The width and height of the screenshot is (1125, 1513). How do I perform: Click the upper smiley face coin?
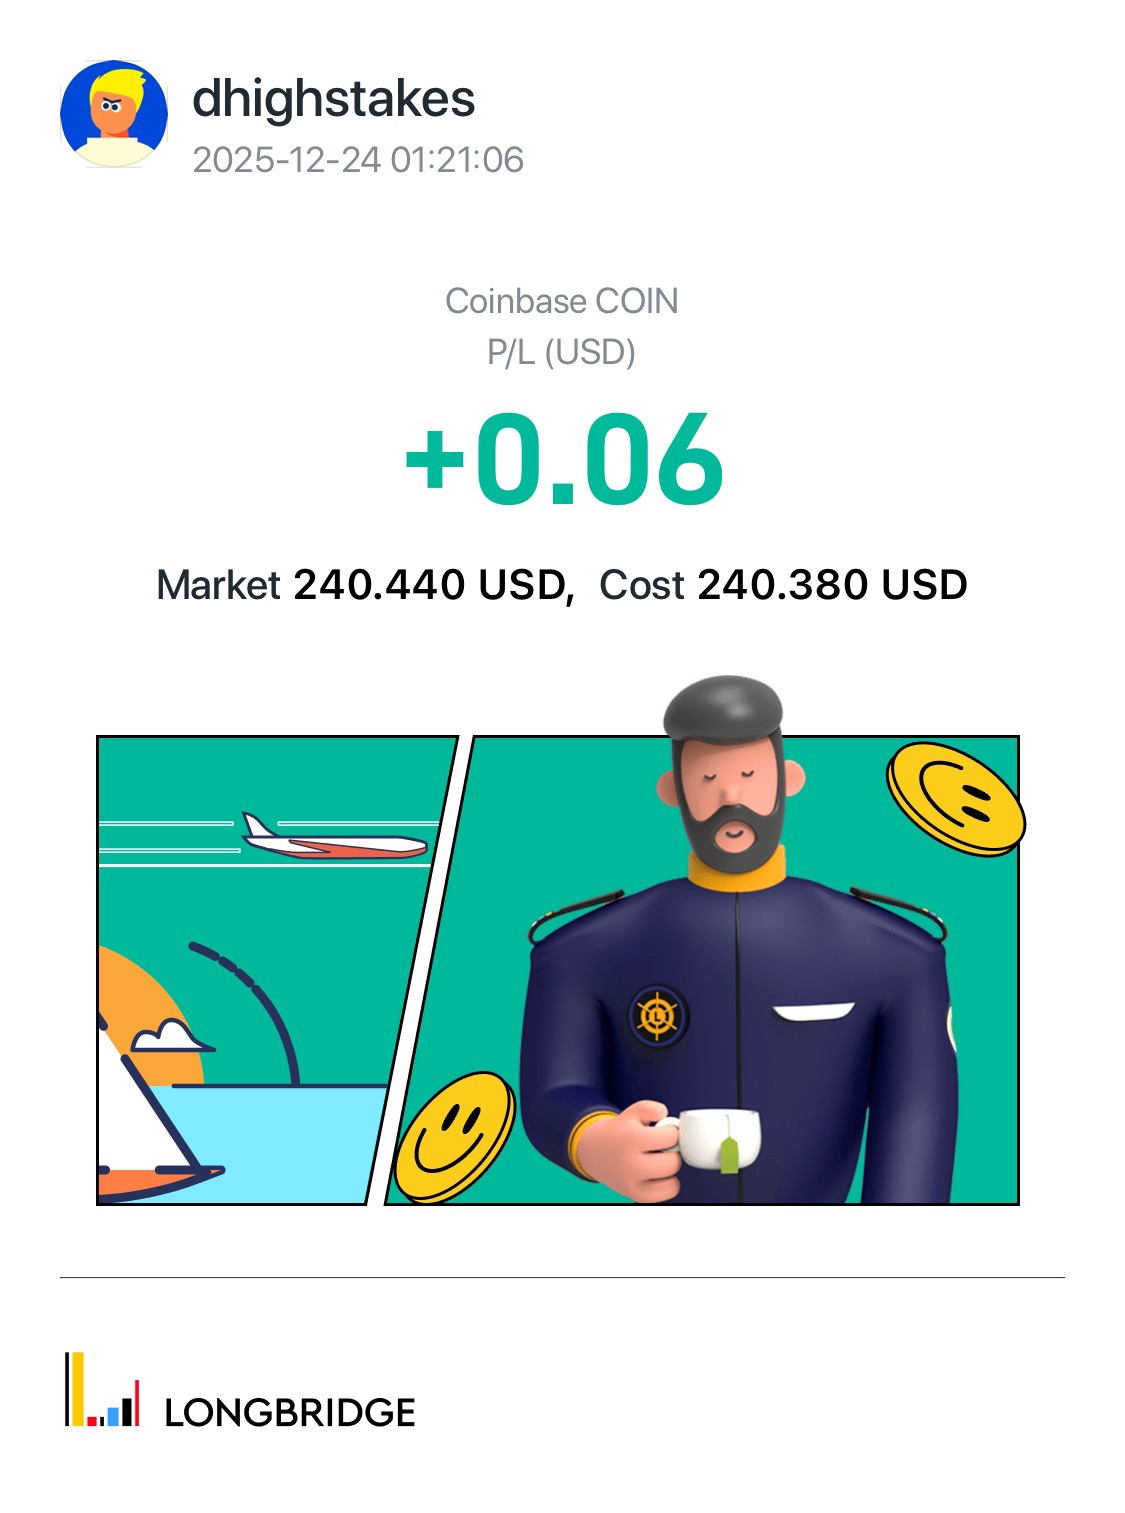coord(955,799)
